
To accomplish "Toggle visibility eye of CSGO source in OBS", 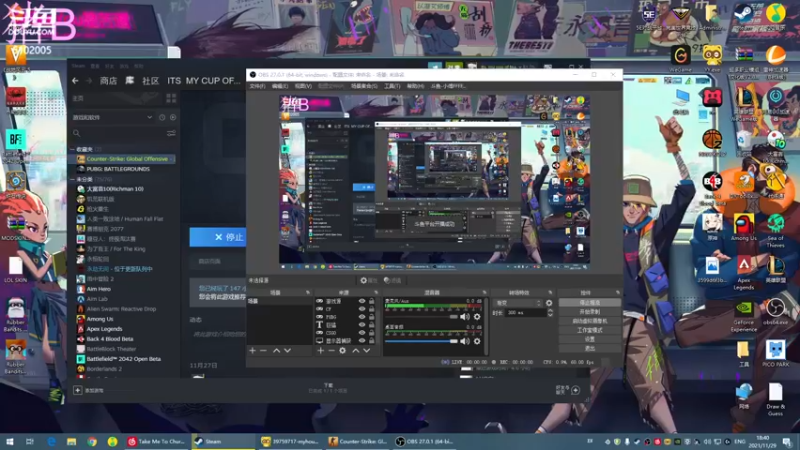I will point(362,333).
